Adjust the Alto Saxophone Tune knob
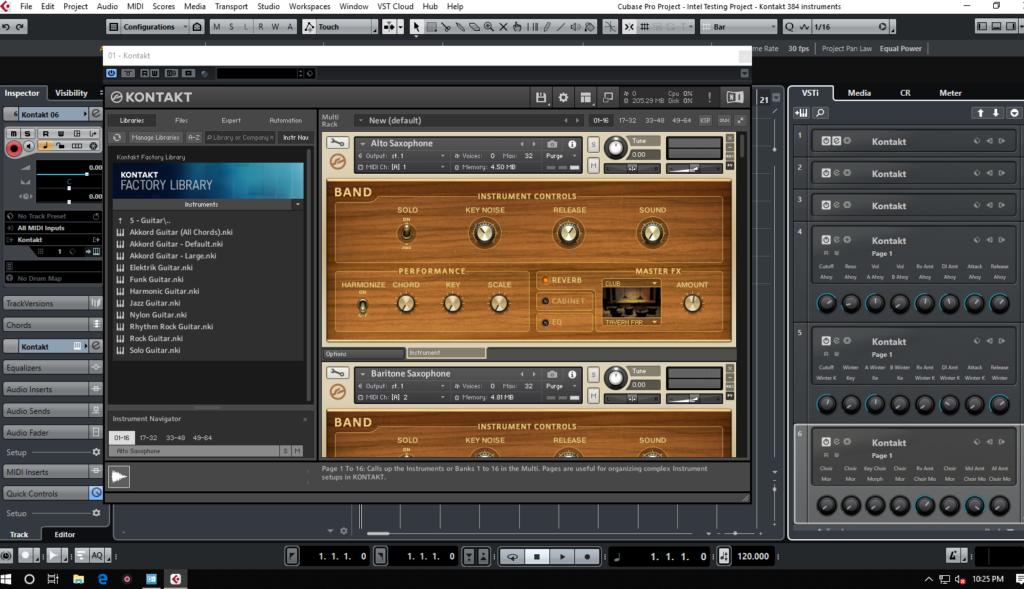This screenshot has width=1024, height=589. click(615, 148)
